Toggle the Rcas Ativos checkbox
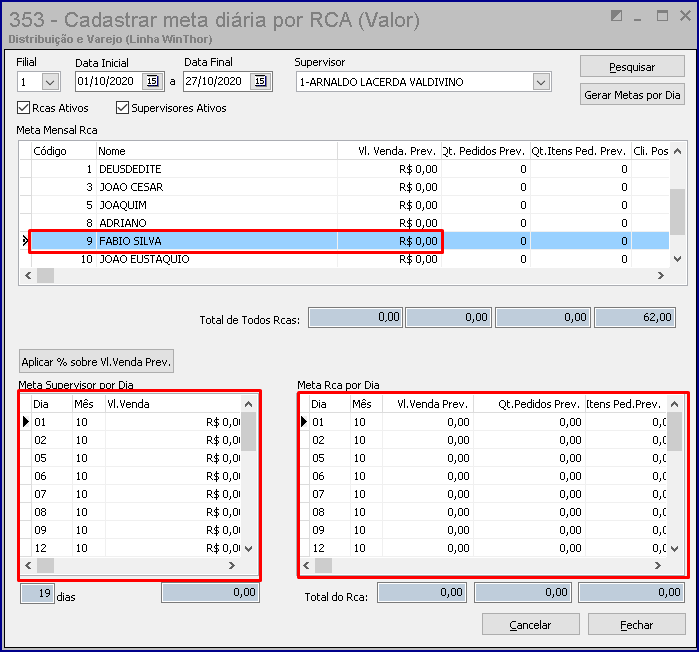Screen dimensions: 699x652 click(x=23, y=108)
